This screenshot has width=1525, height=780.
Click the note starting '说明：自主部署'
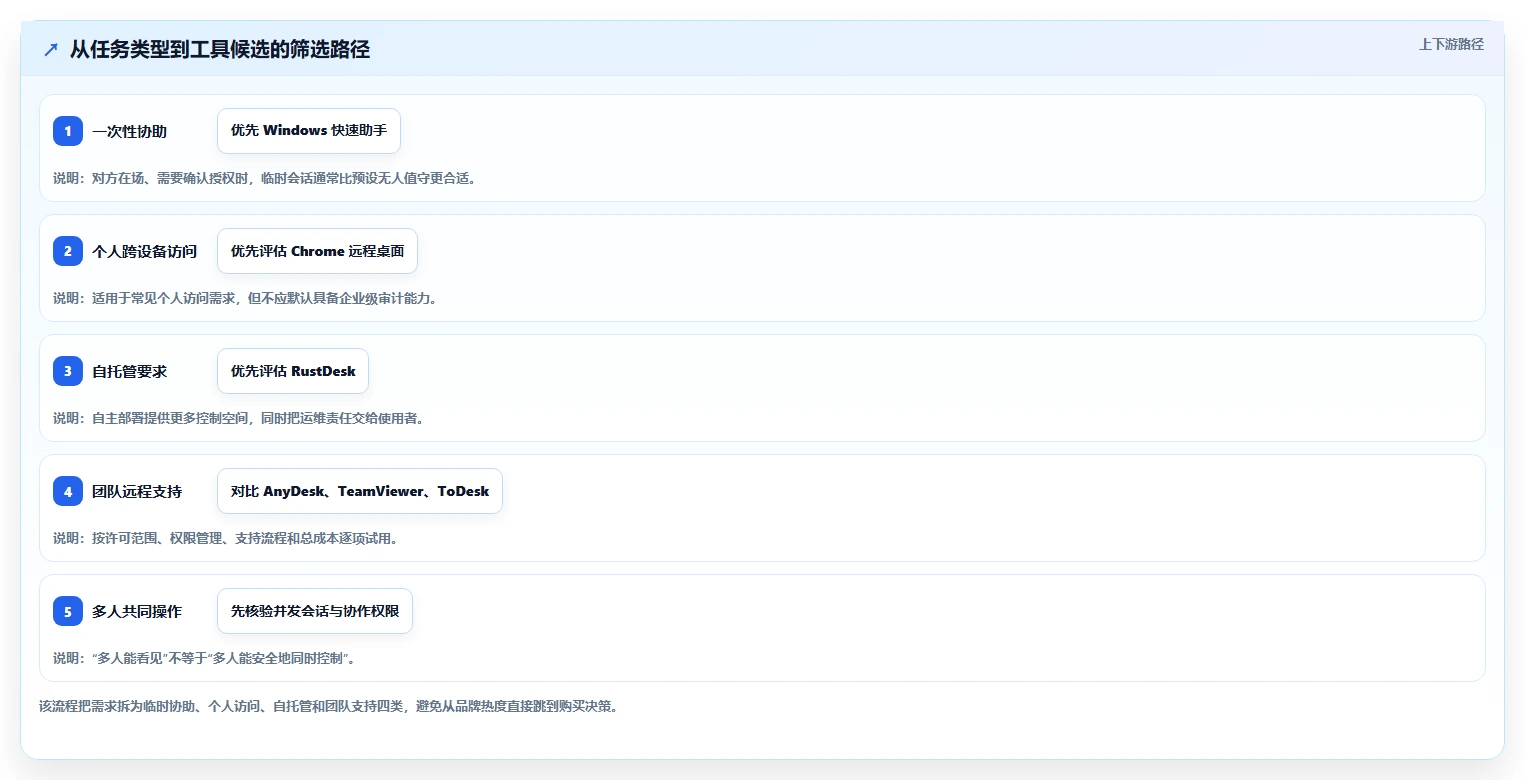click(239, 418)
